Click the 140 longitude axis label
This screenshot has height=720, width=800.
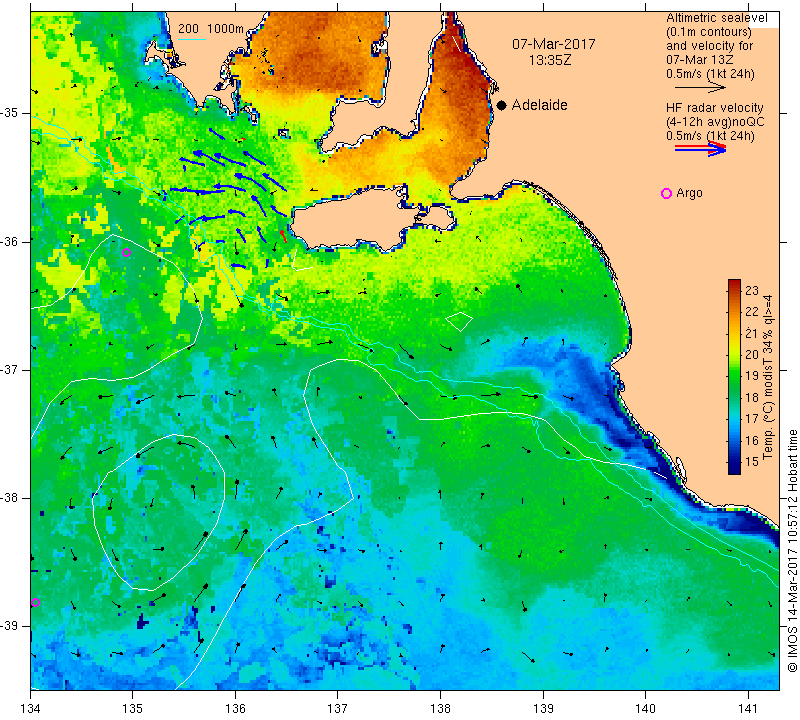[645, 709]
